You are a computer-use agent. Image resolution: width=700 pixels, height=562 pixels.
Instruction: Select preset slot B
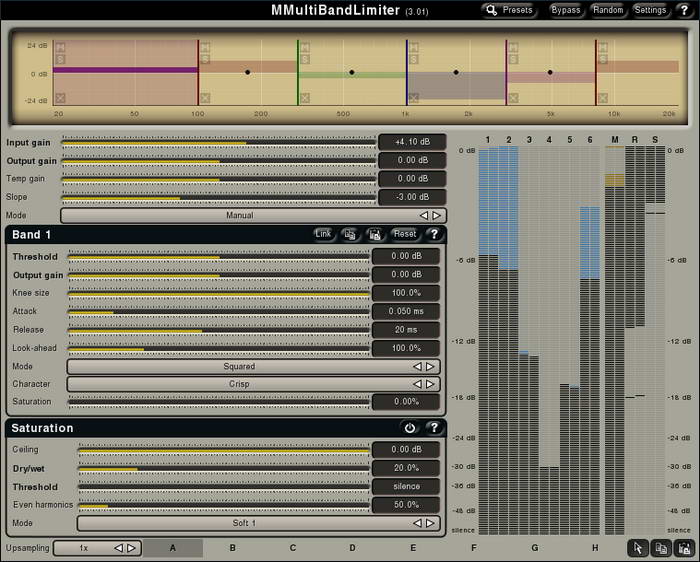coord(233,548)
